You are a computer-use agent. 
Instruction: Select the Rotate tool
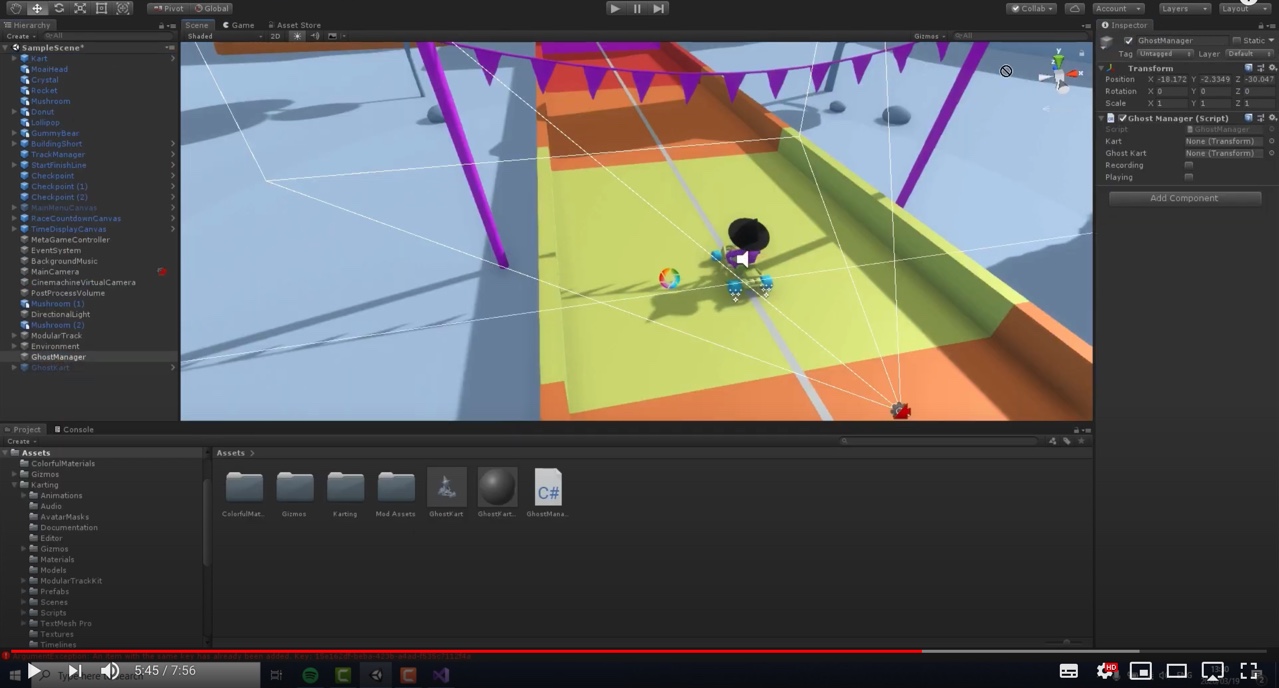coord(59,8)
